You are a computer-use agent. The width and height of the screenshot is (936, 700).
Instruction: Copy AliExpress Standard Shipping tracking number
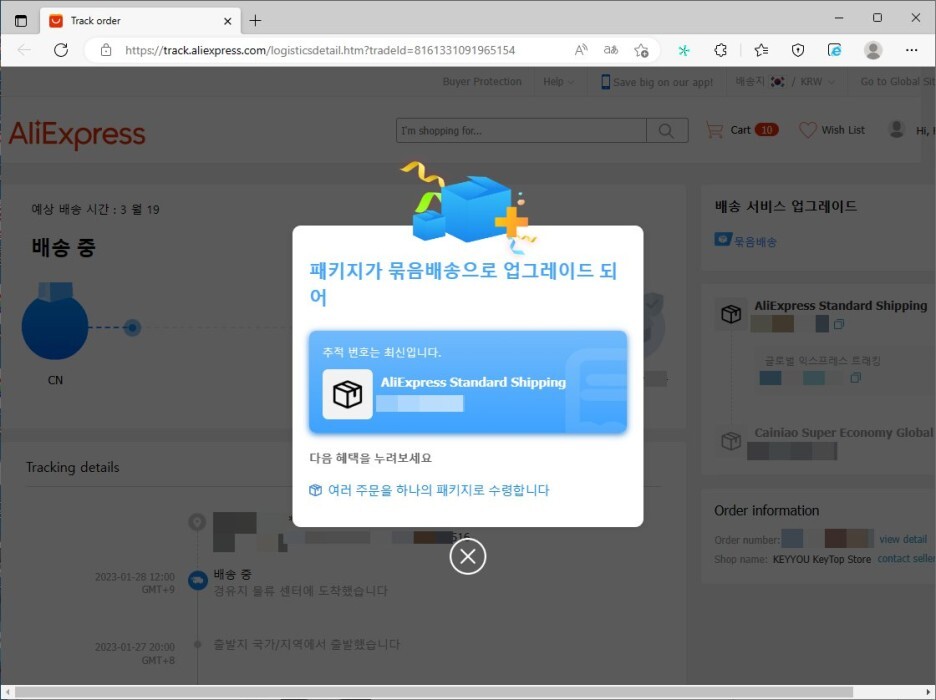[839, 324]
